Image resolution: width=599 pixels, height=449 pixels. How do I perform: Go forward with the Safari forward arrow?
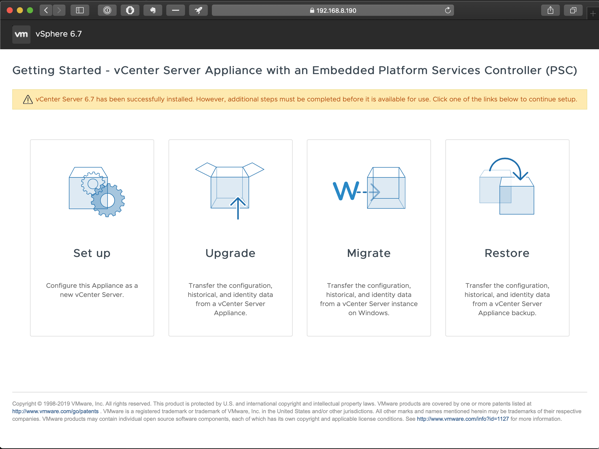pyautogui.click(x=59, y=10)
